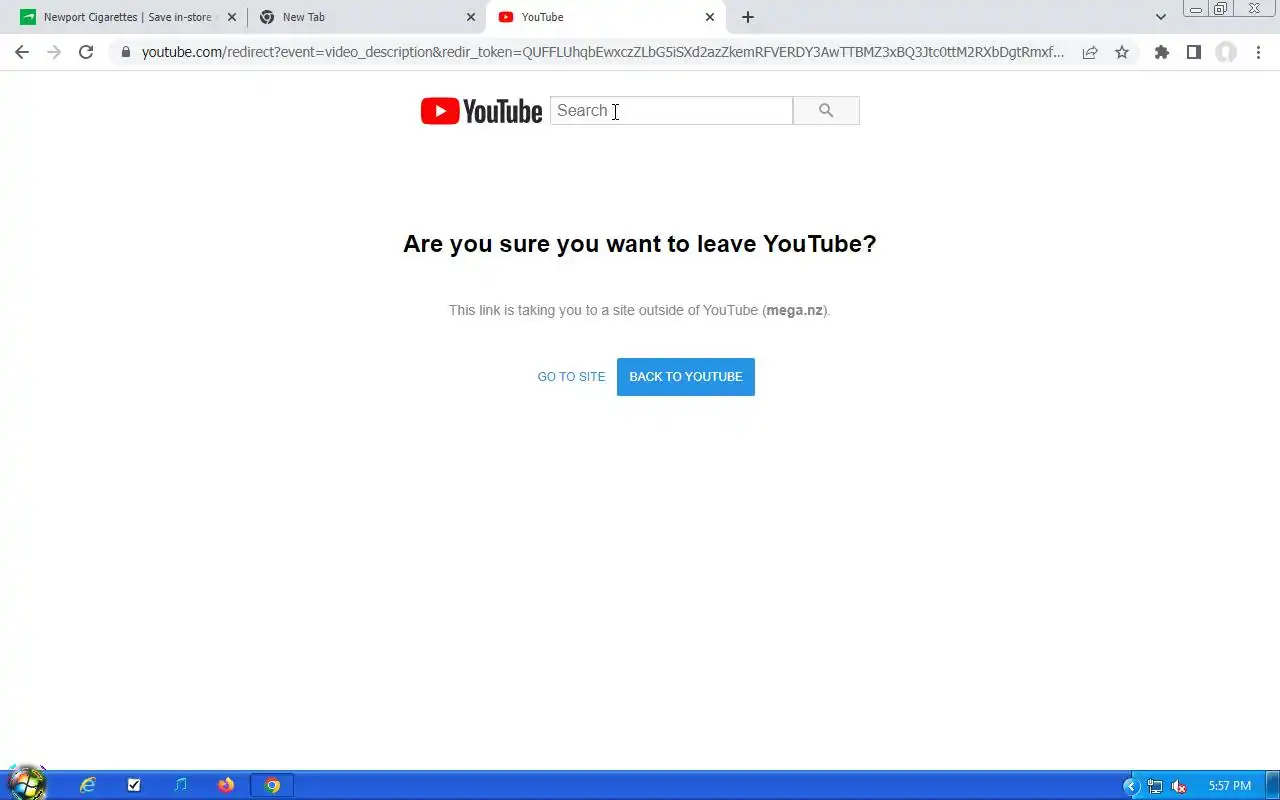This screenshot has height=800, width=1280.
Task: Open the checkmark app in taskbar
Action: coord(134,786)
